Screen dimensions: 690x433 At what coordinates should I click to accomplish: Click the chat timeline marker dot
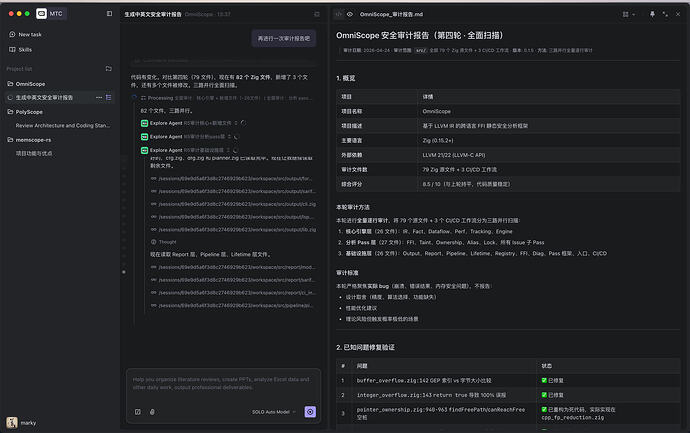tap(124, 272)
